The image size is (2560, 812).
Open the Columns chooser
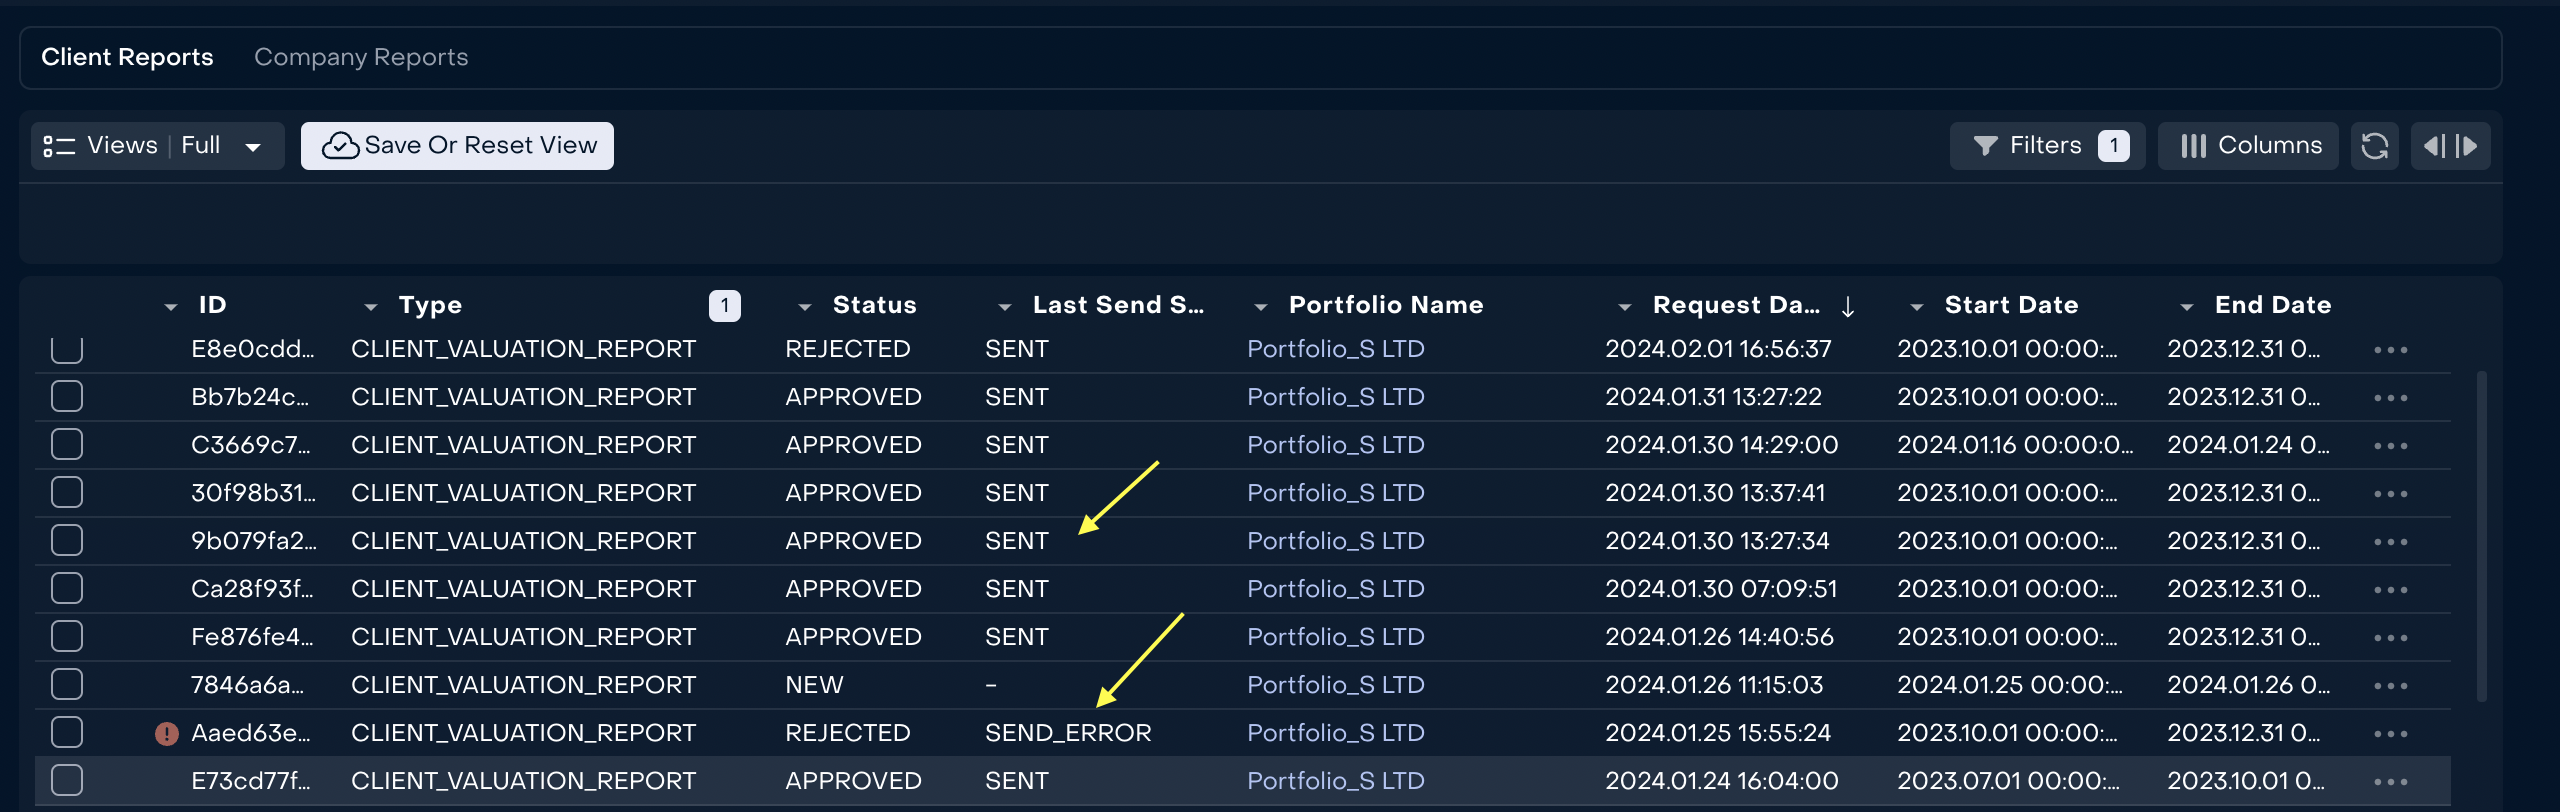(x=2248, y=146)
